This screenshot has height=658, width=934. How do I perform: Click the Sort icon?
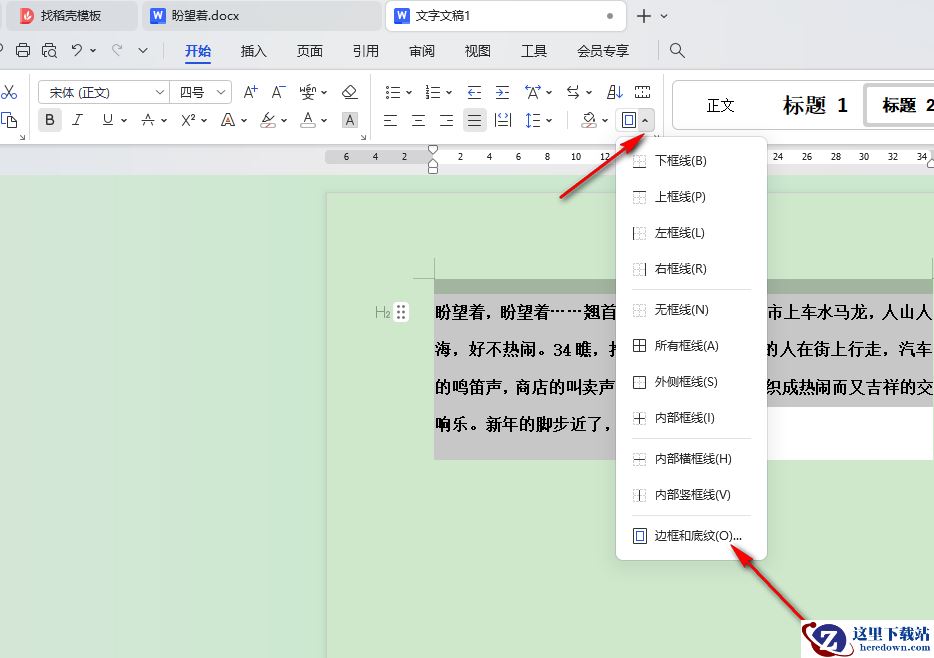(614, 92)
